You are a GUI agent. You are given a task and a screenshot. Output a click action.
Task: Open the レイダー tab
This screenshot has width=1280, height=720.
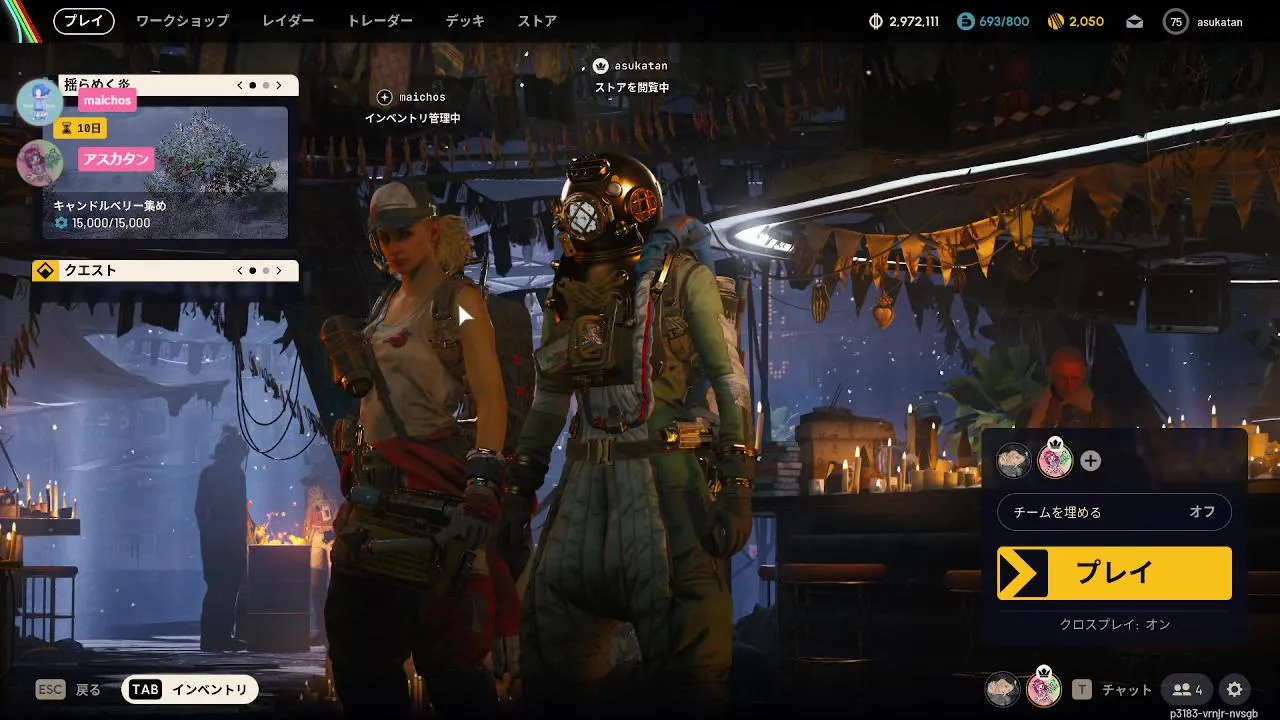pos(288,21)
